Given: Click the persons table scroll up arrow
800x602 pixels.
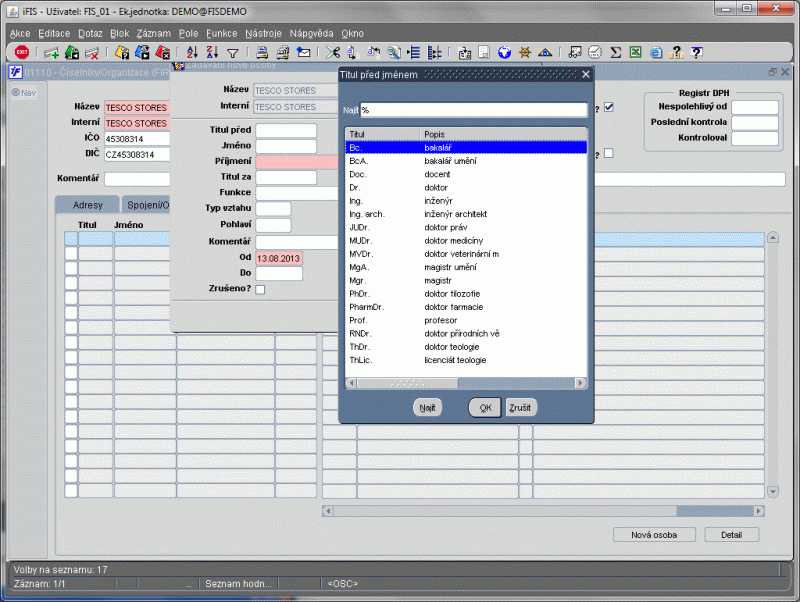Looking at the screenshot, I should [773, 238].
